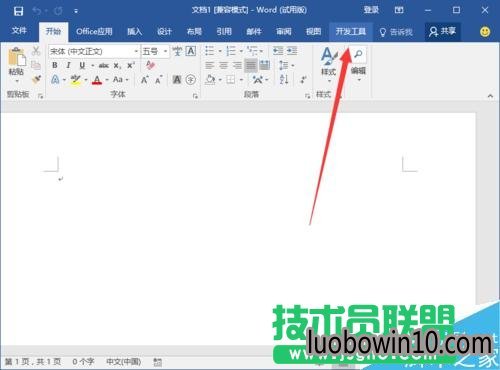Open the Office应用 tab
The image size is (500, 370).
(x=94, y=32)
